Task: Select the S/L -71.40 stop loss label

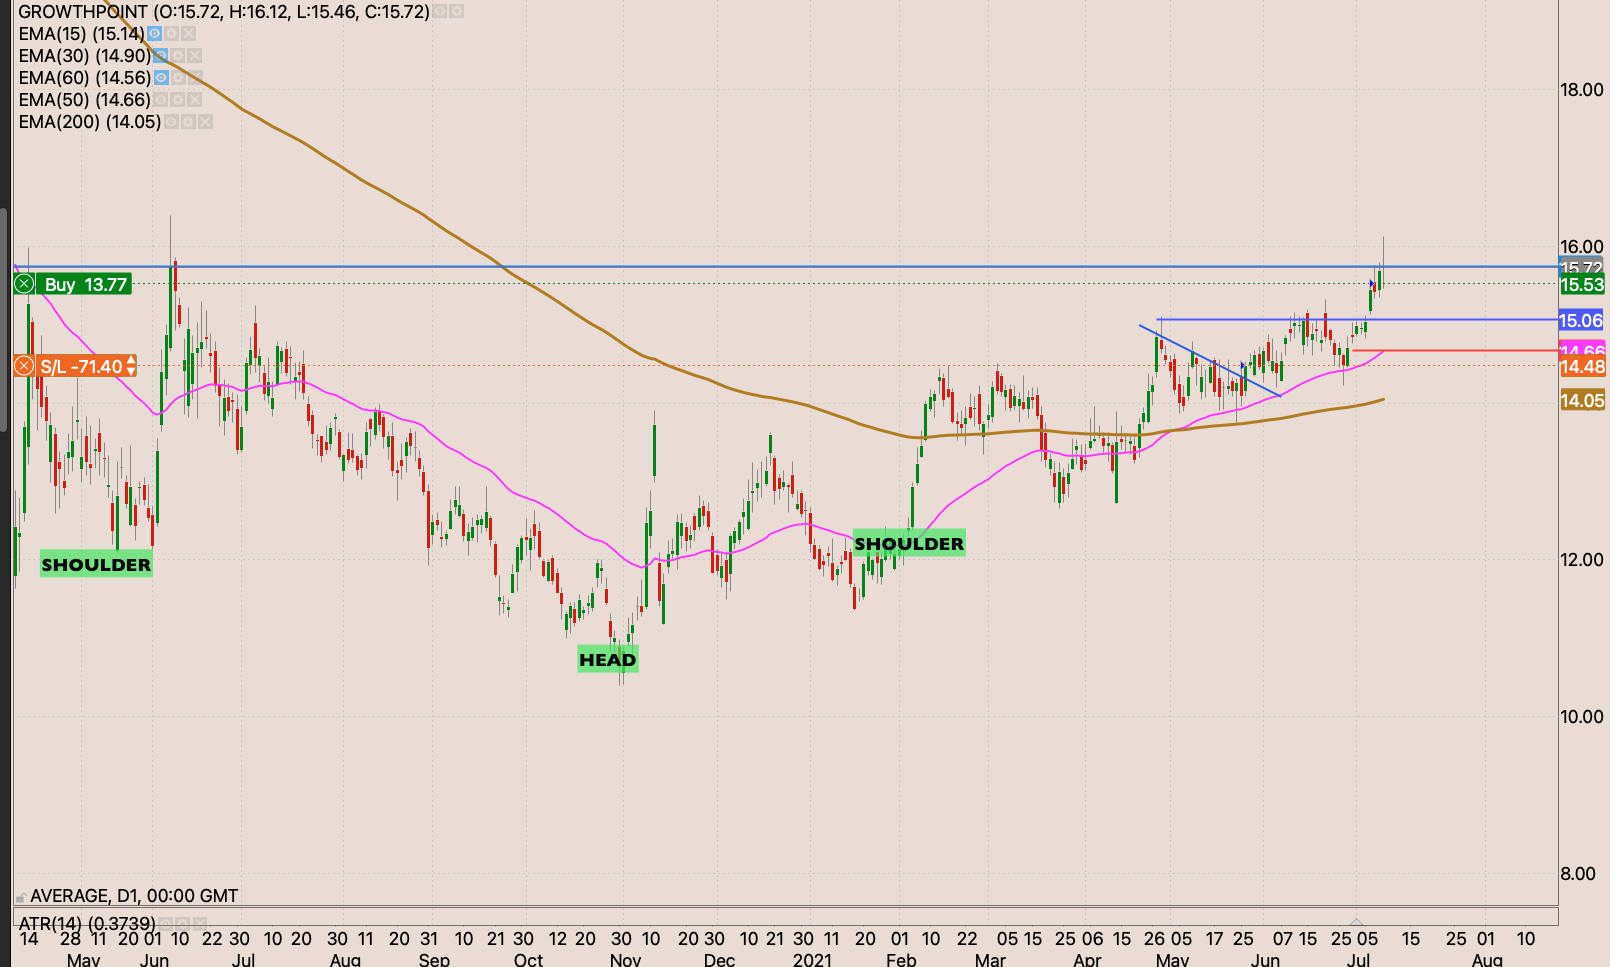Action: point(81,367)
